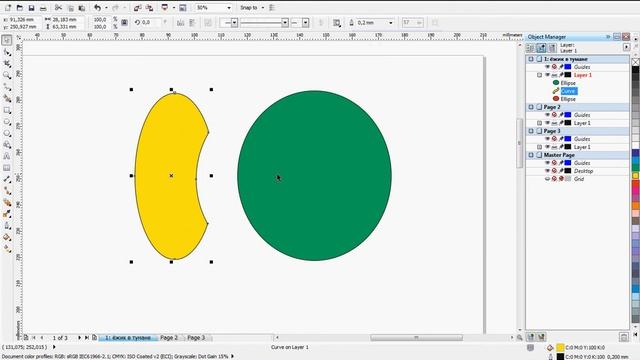Click the rotation angle input field
This screenshot has height=360, width=640.
coord(151,23)
